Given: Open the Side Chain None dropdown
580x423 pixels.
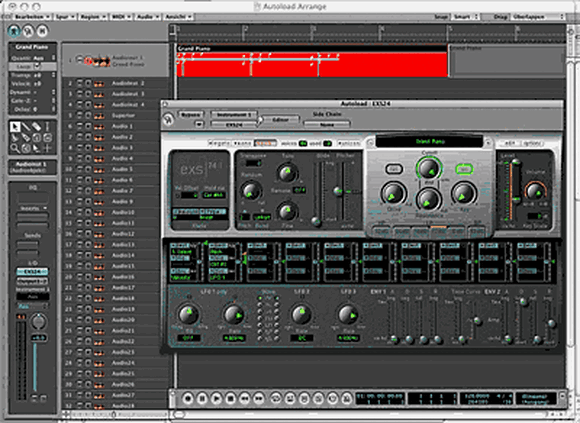Looking at the screenshot, I should click(x=327, y=125).
